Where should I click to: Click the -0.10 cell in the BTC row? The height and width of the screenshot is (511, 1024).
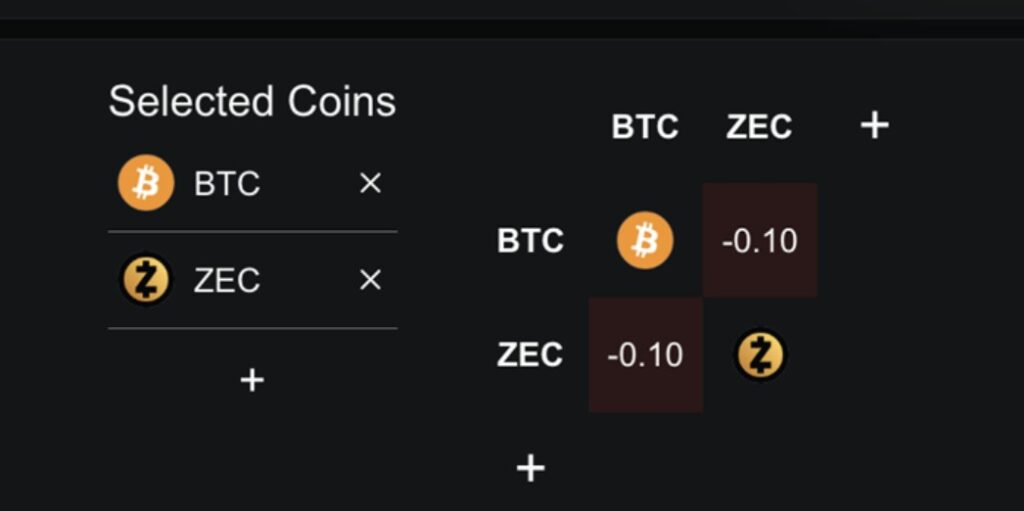[x=760, y=241]
